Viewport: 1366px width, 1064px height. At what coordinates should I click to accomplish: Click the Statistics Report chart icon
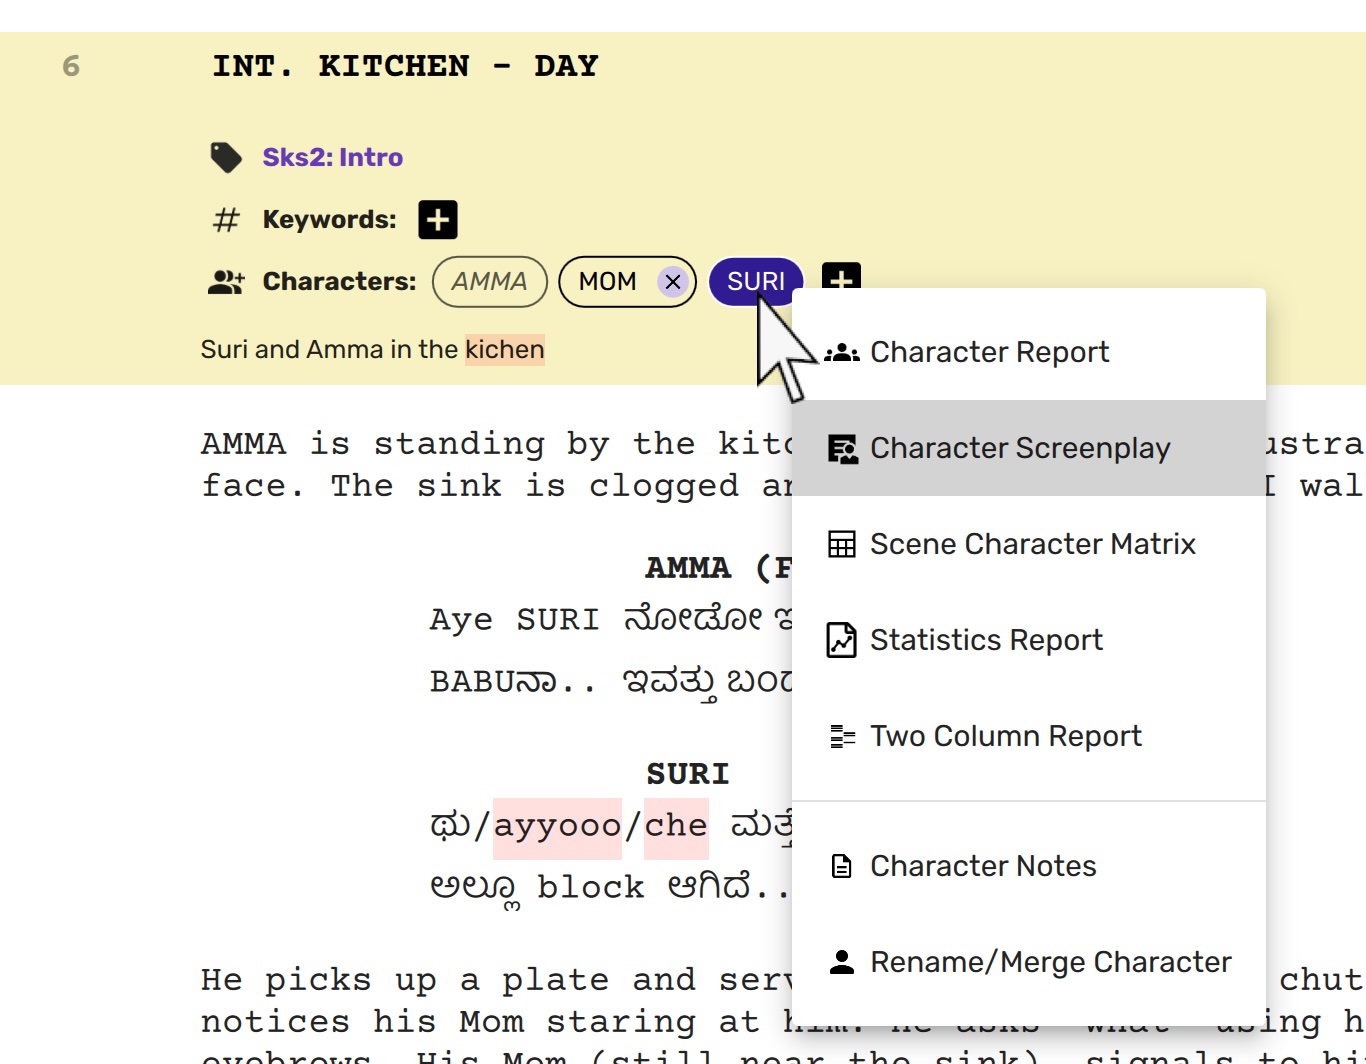(842, 640)
